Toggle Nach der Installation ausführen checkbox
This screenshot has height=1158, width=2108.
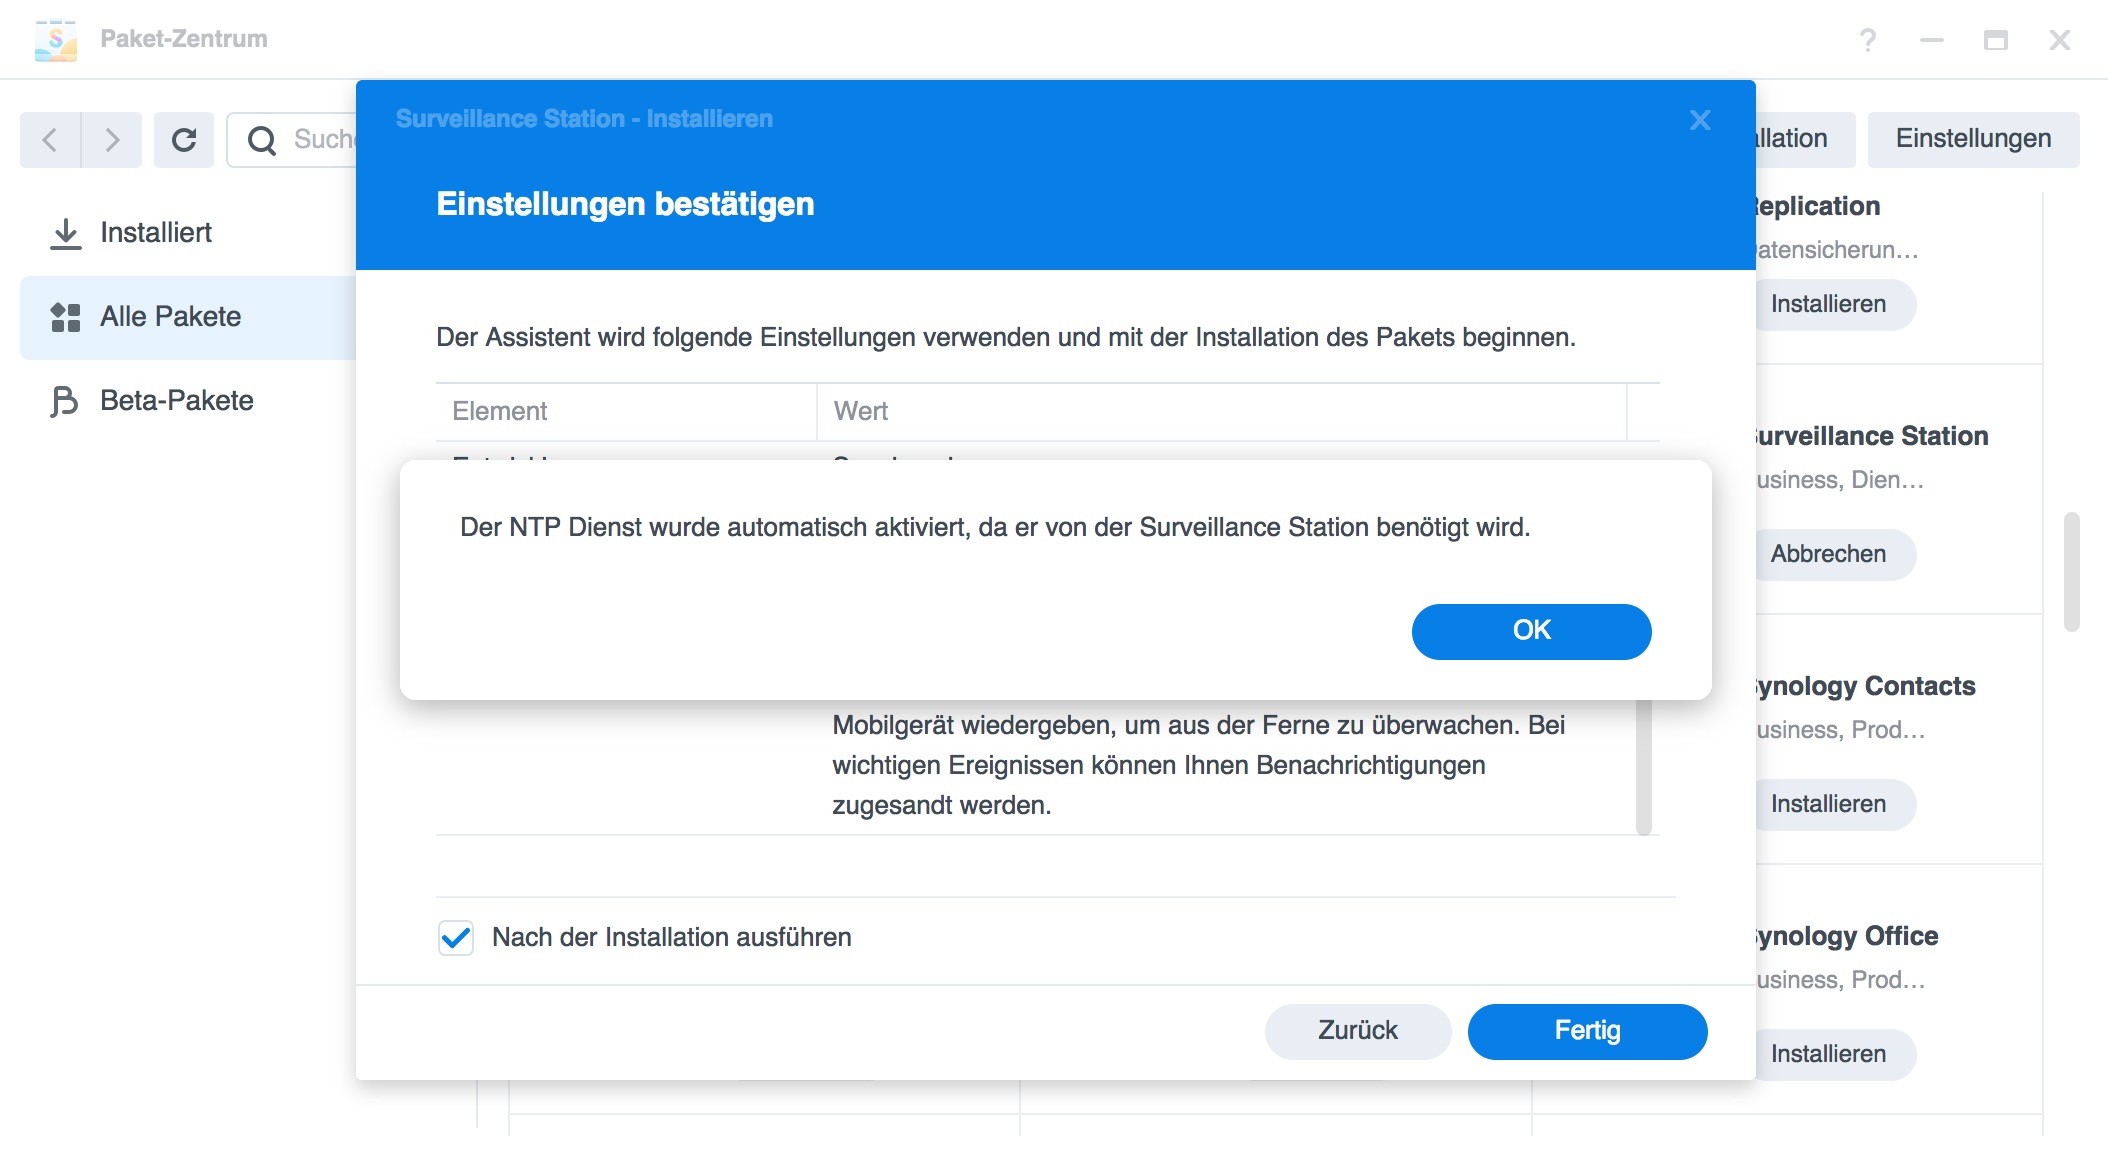(x=456, y=938)
